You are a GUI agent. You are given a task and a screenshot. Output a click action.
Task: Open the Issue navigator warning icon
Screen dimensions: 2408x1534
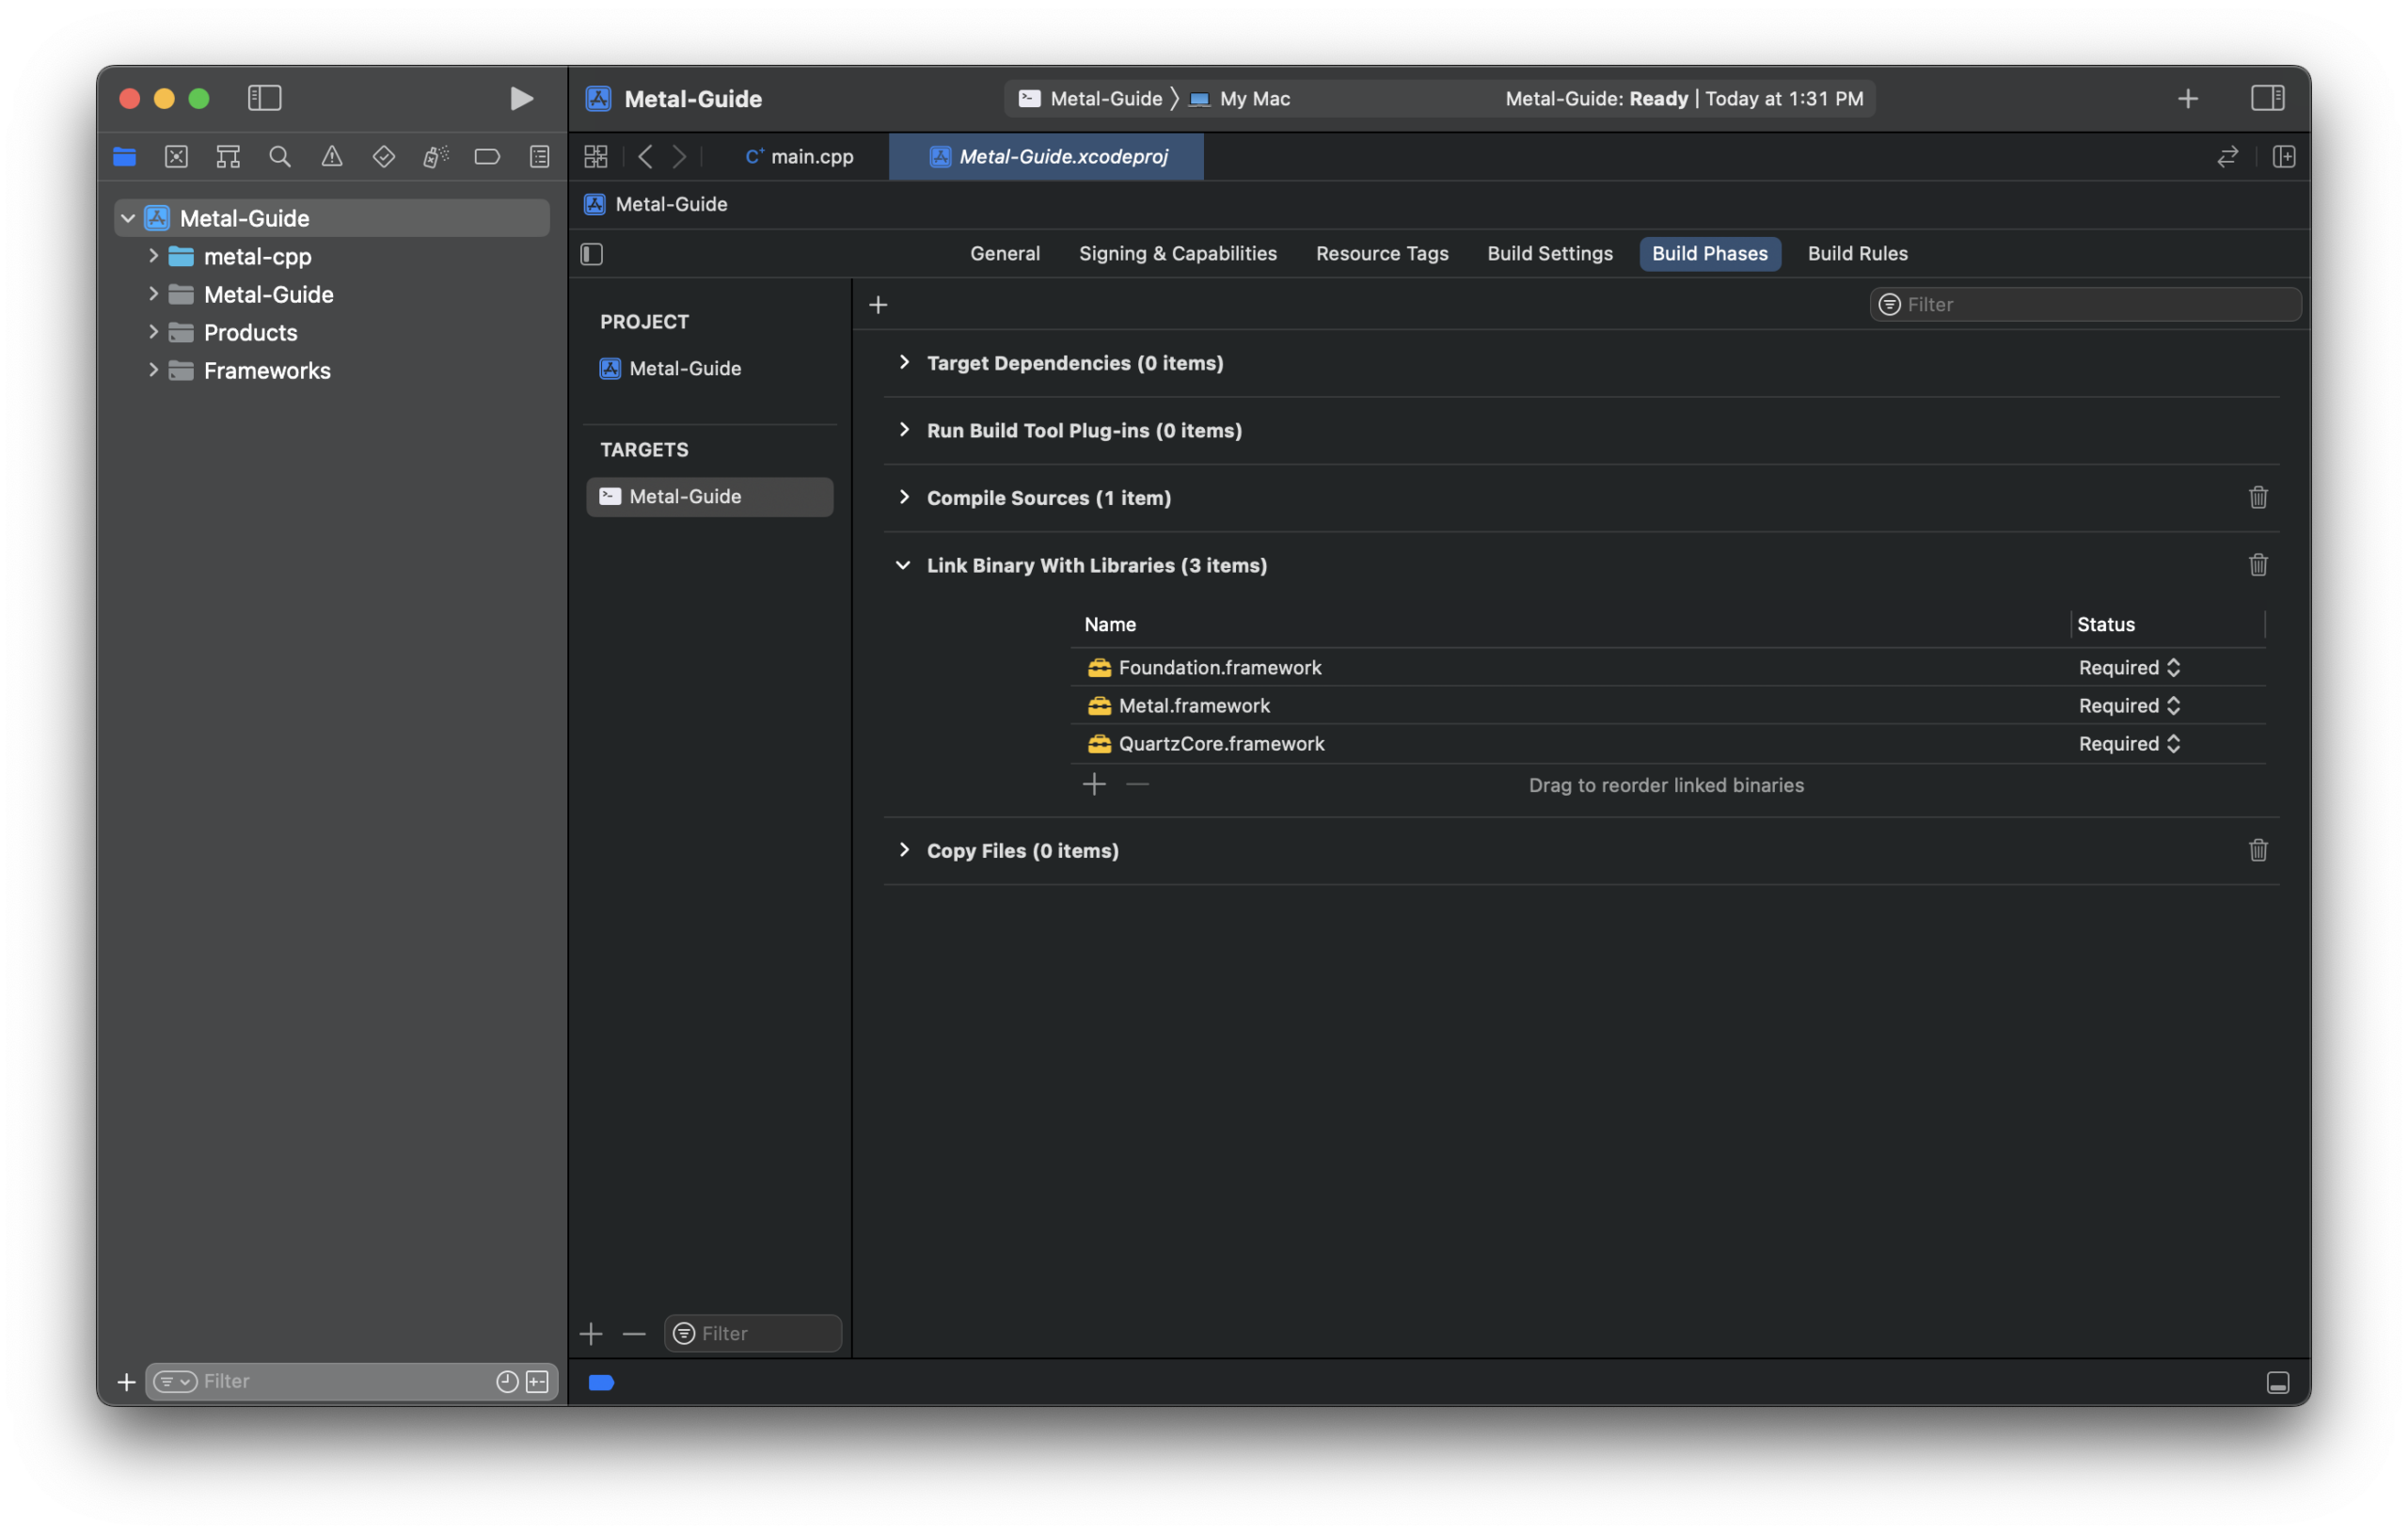pos(332,157)
